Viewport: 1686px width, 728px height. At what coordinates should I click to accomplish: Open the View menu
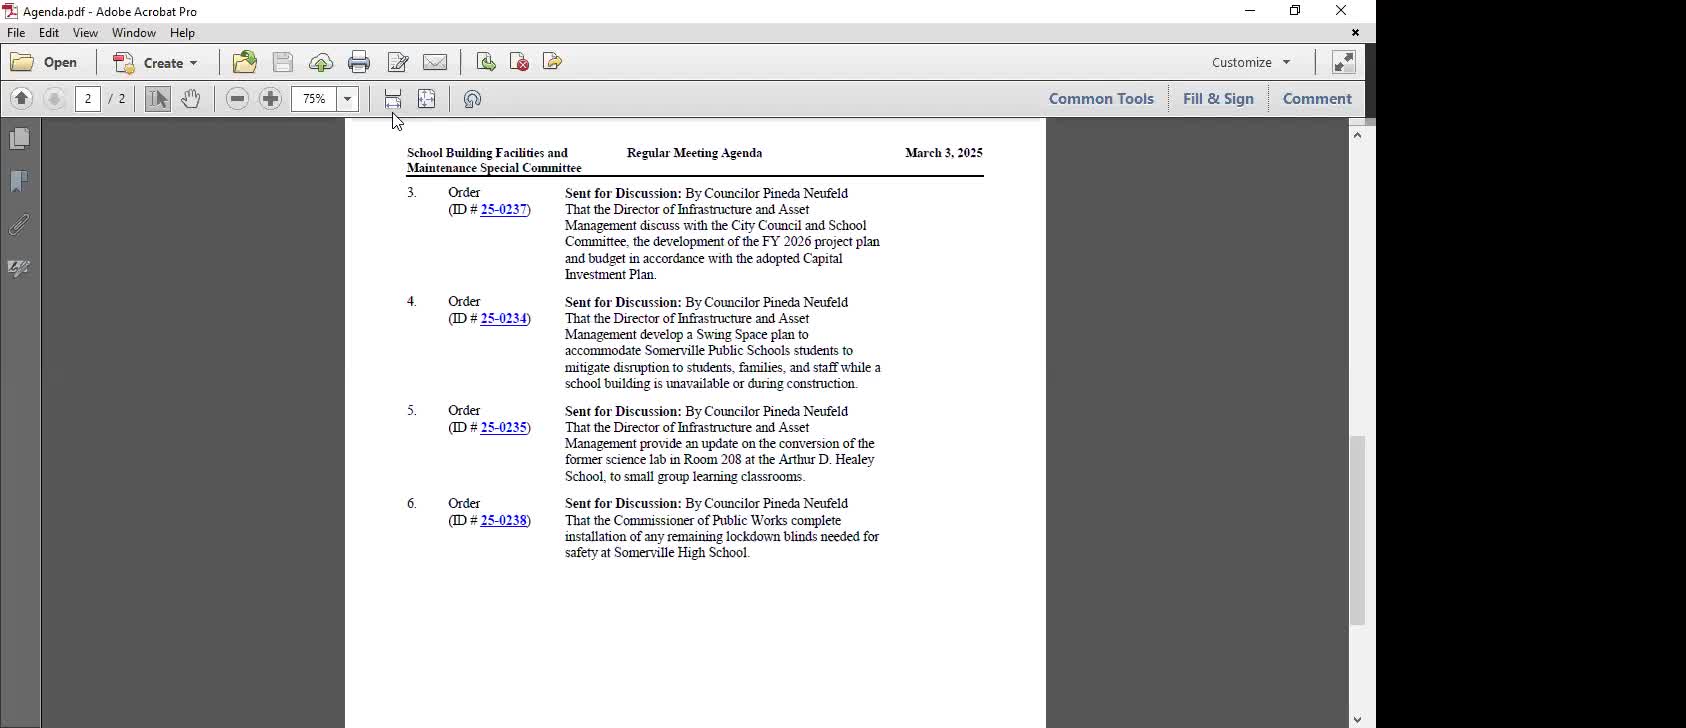tap(85, 33)
